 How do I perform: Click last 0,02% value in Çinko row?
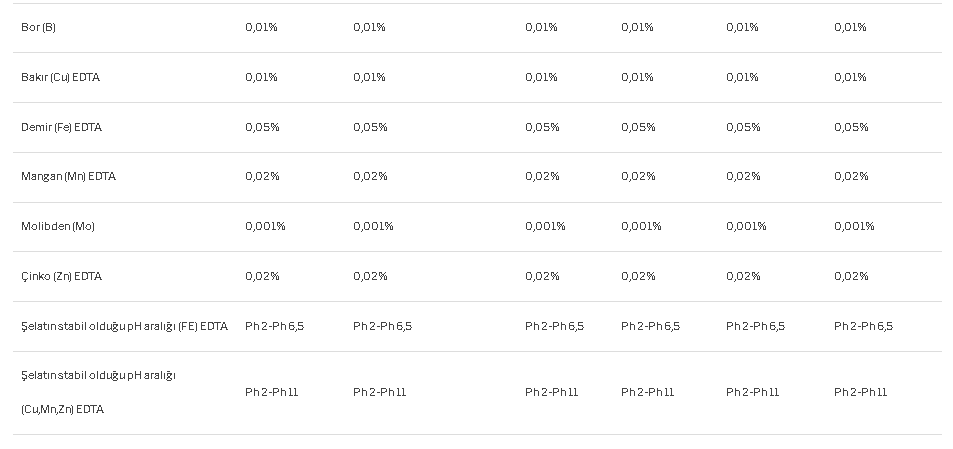pos(852,276)
